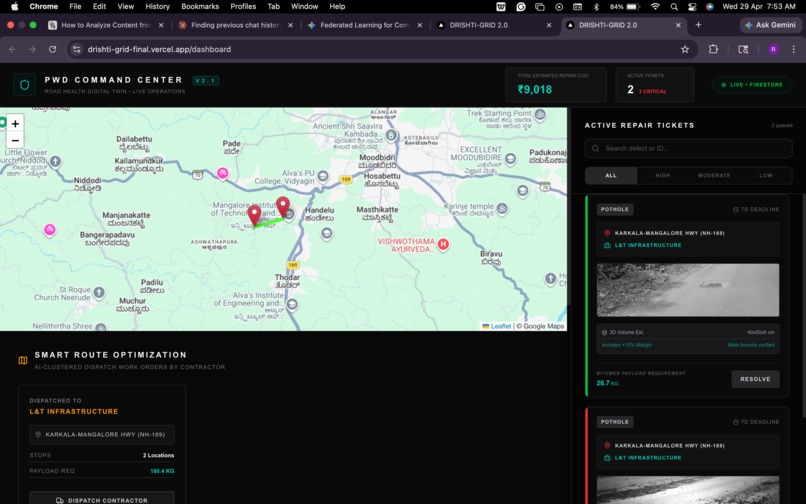The width and height of the screenshot is (806, 504).
Task: Click the Search defect or ID field
Action: [688, 149]
